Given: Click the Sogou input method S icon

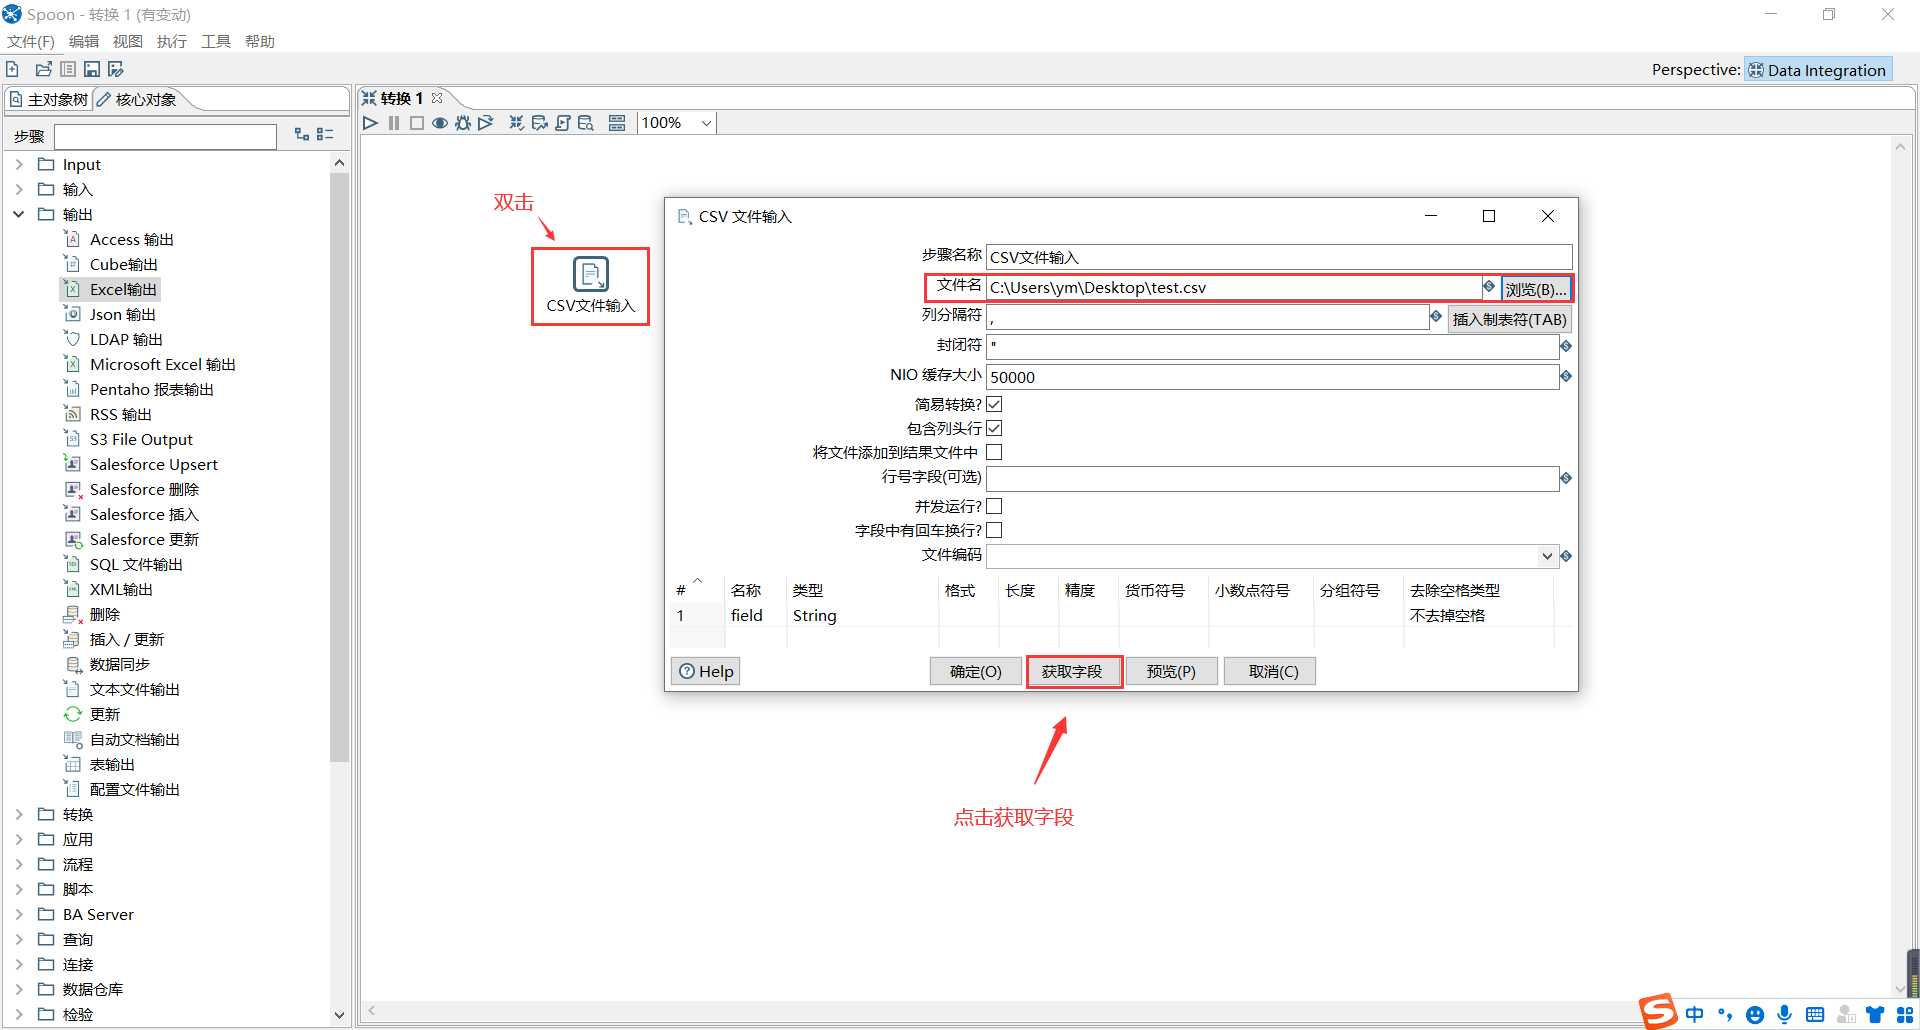Looking at the screenshot, I should coord(1658,1011).
